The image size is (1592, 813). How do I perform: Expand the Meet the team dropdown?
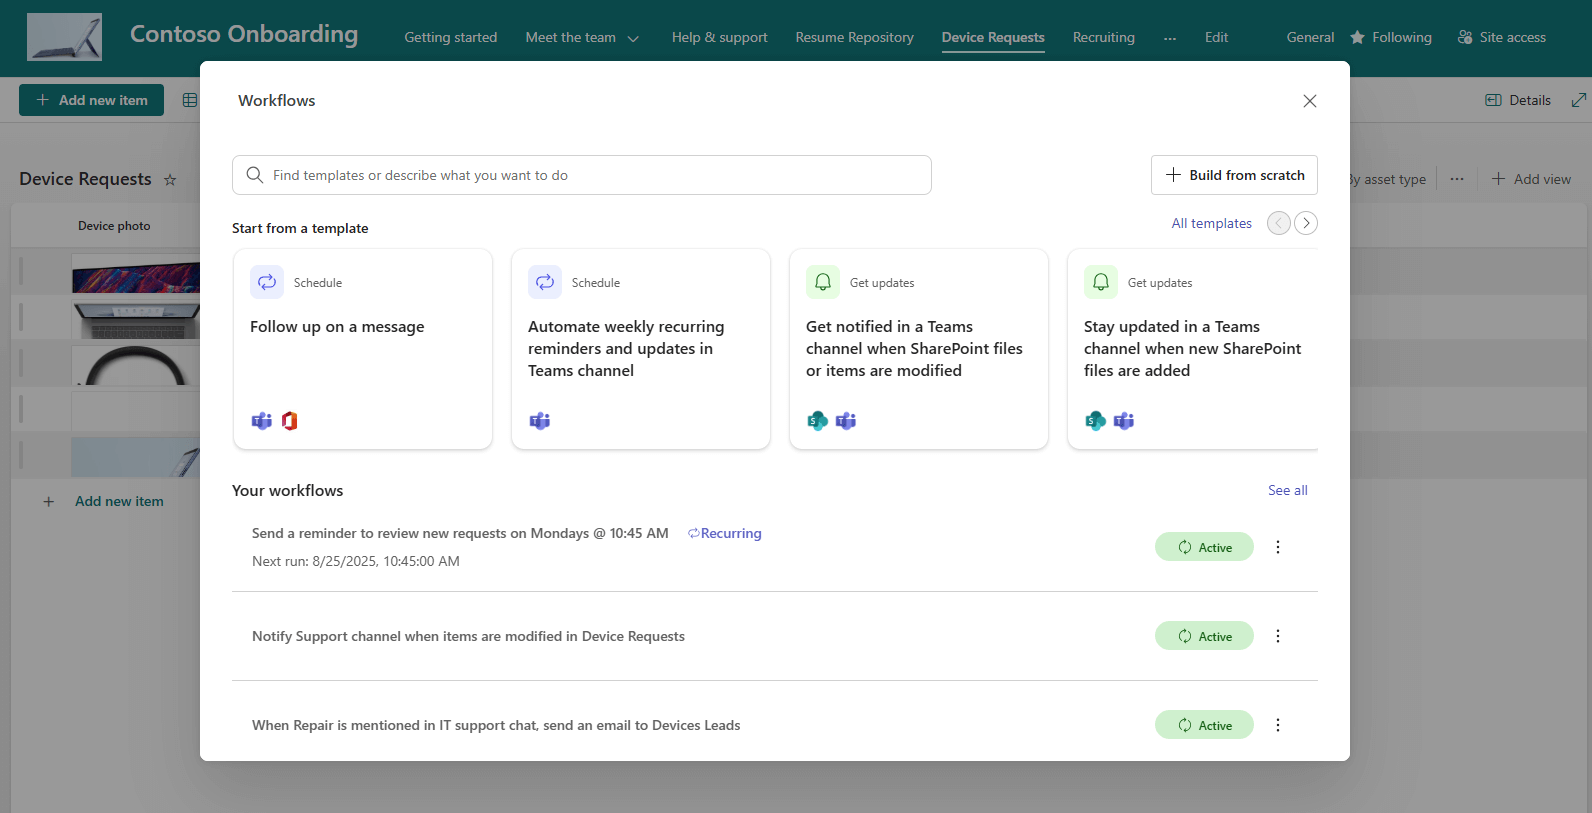pos(632,38)
